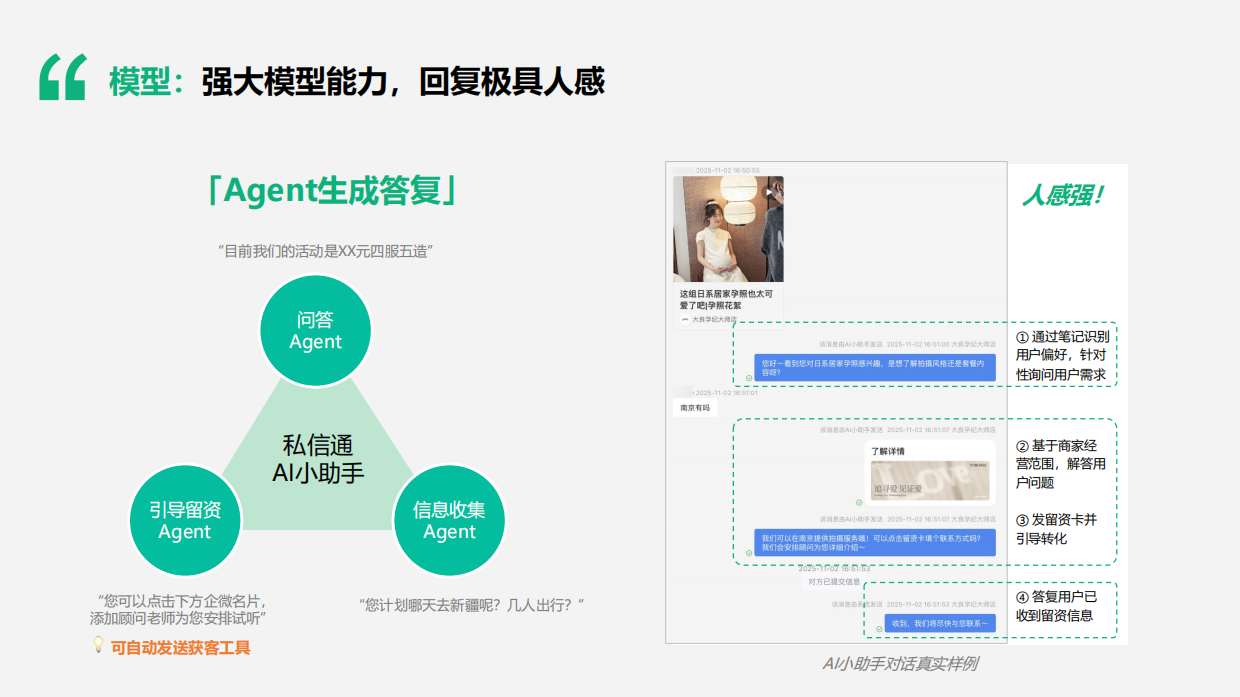Click the 追寻爱 见证爱 card image
The width and height of the screenshot is (1240, 697).
930,481
